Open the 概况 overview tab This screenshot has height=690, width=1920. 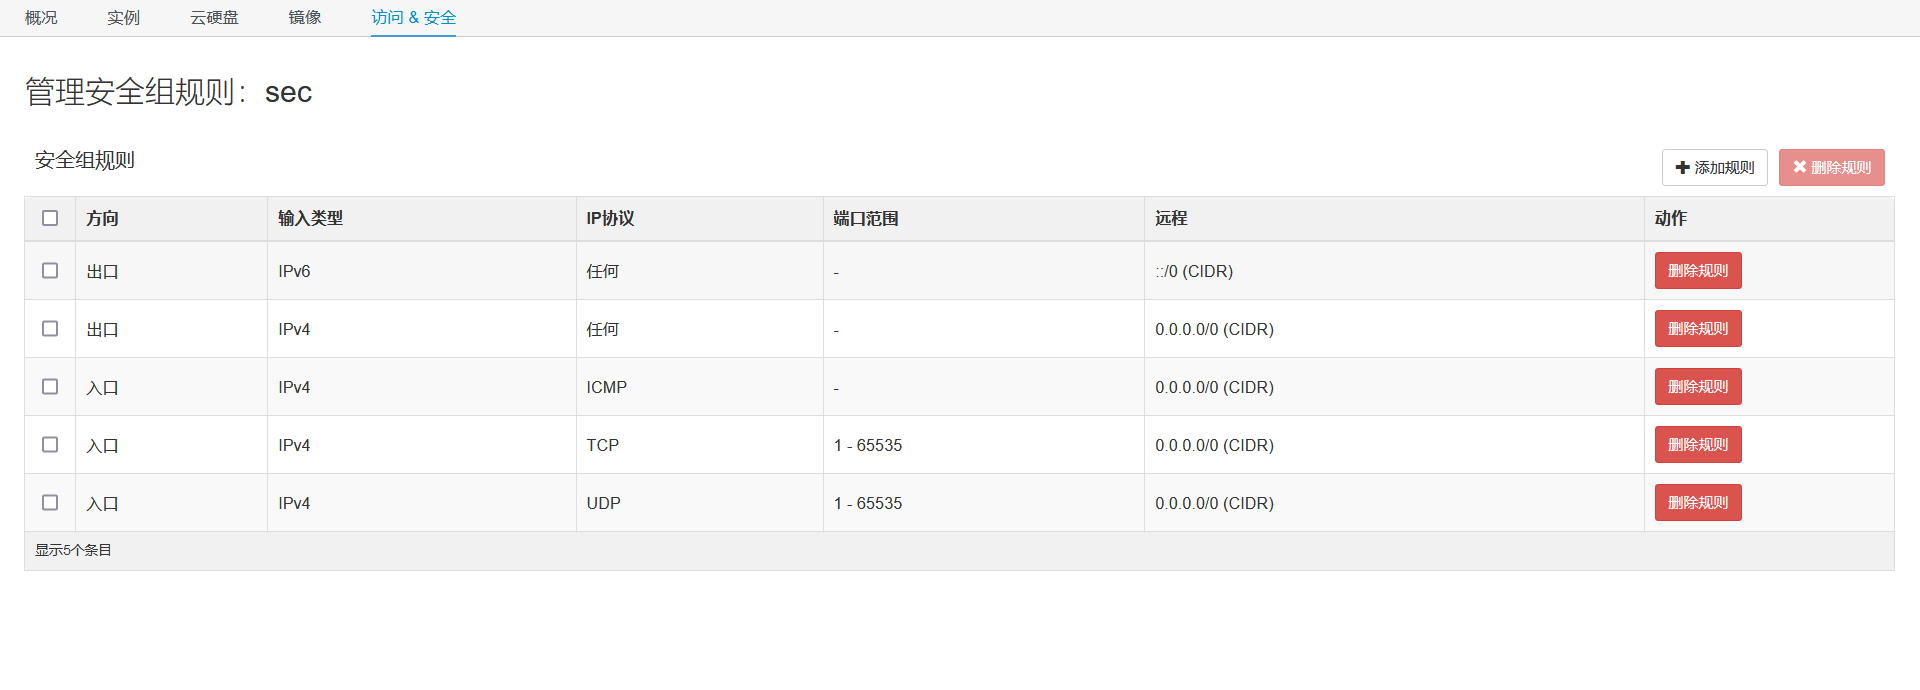[x=41, y=18]
